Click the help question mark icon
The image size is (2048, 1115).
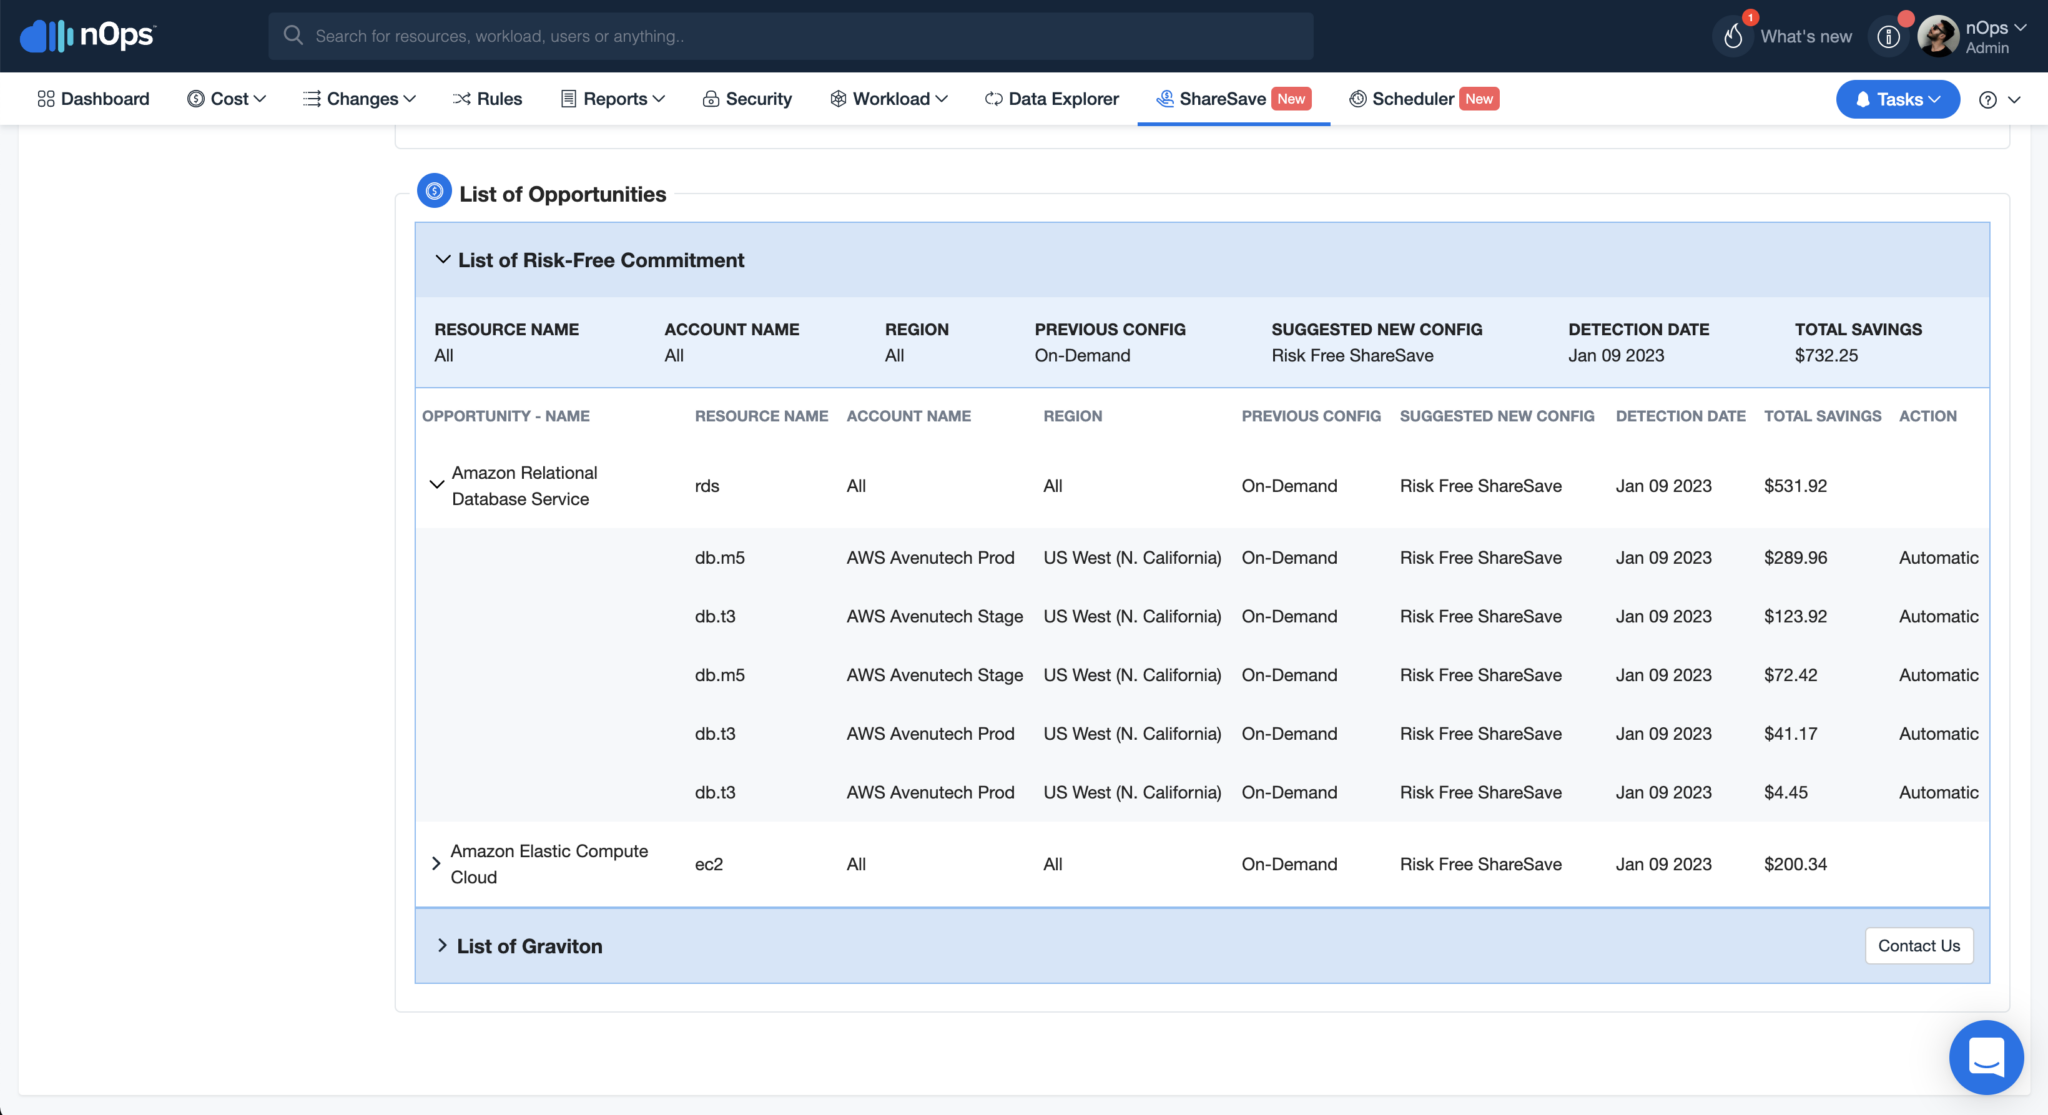[1988, 99]
